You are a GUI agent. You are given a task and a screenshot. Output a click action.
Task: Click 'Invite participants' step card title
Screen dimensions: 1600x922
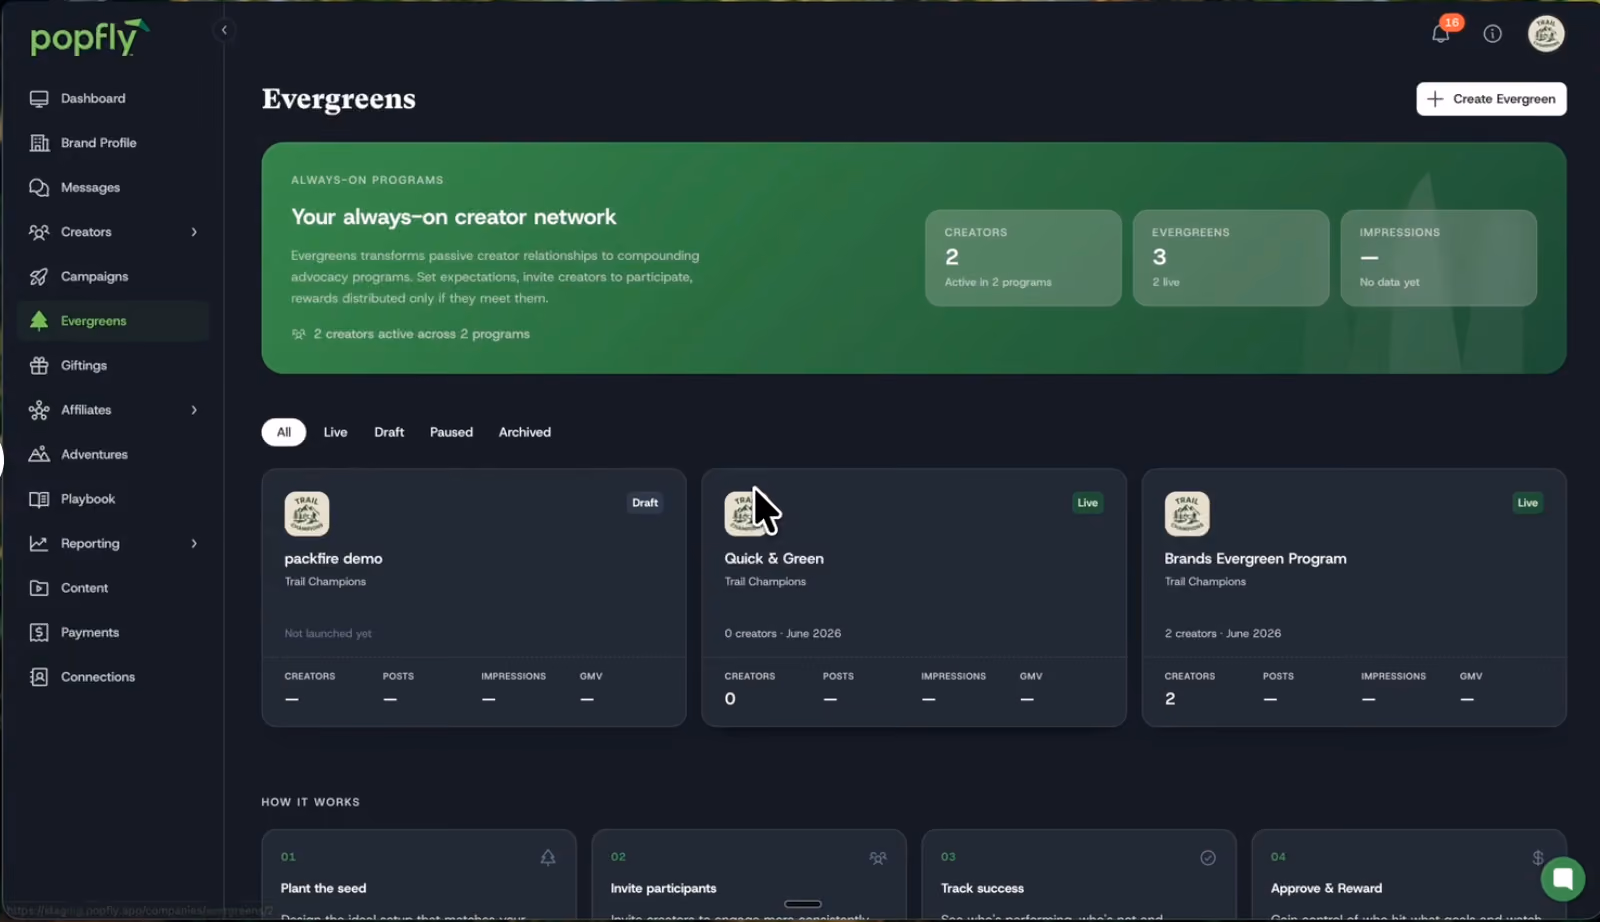[x=663, y=888]
